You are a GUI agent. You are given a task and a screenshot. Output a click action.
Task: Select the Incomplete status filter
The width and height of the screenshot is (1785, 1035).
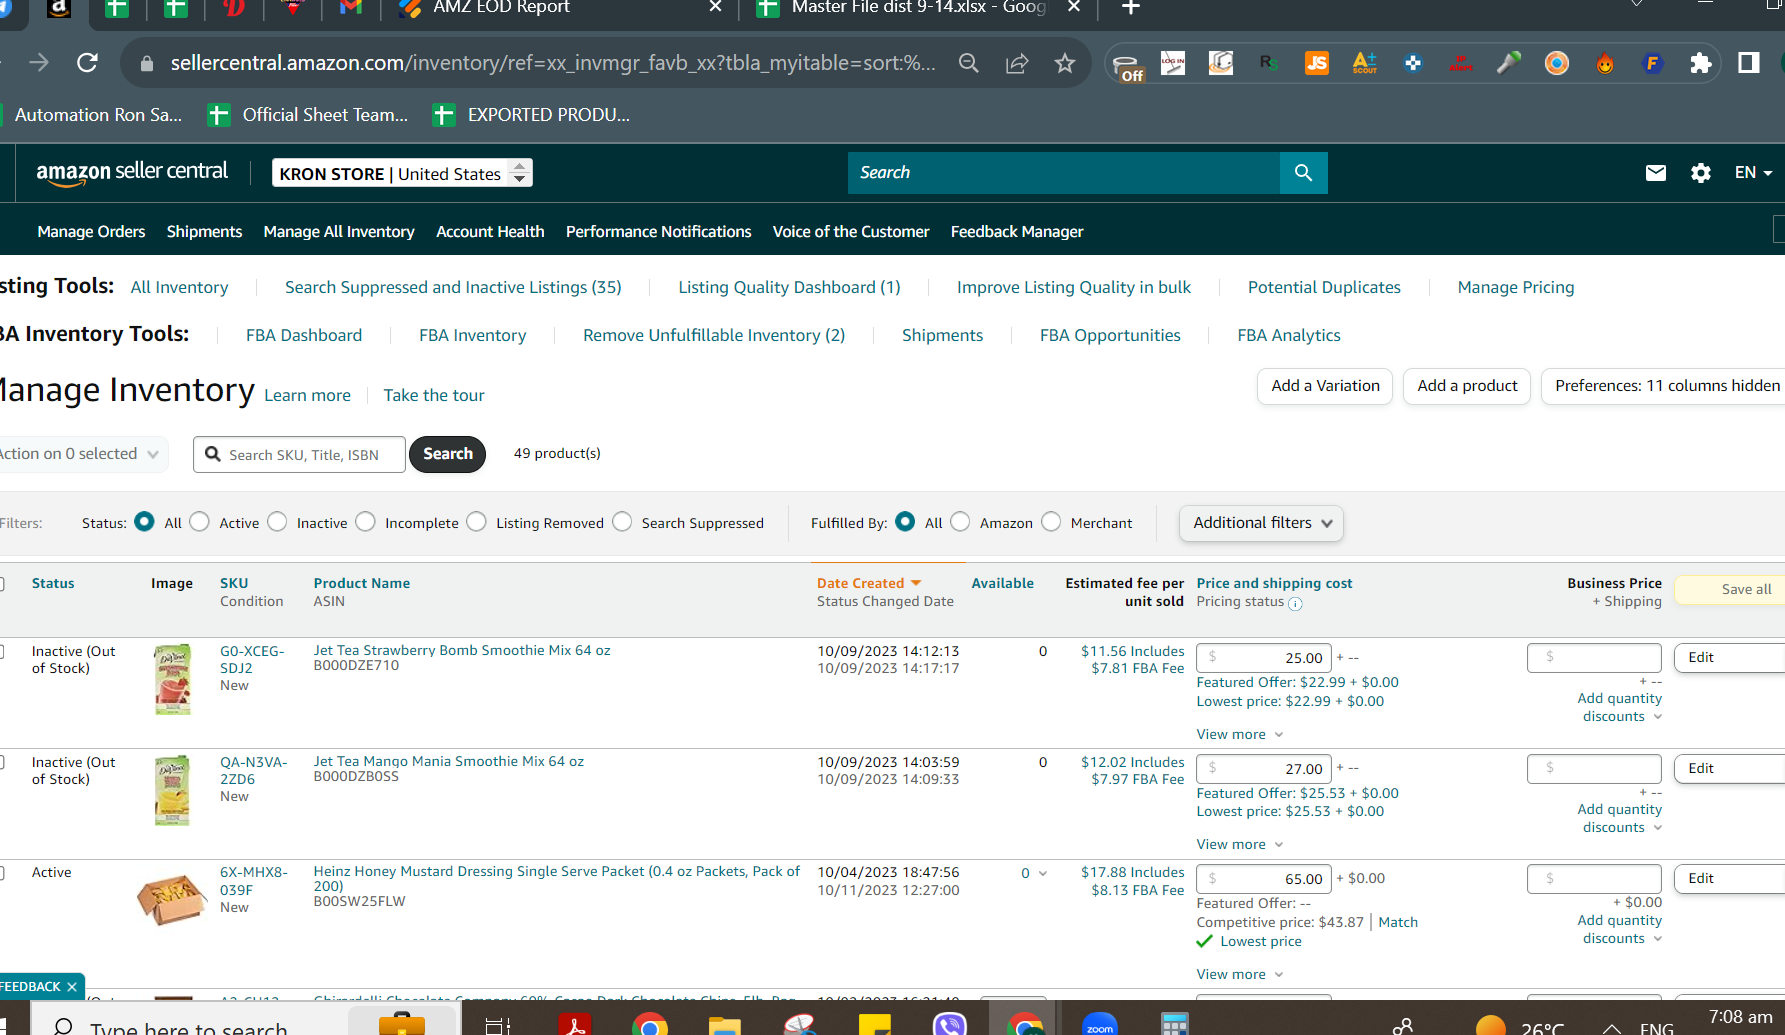click(x=365, y=522)
